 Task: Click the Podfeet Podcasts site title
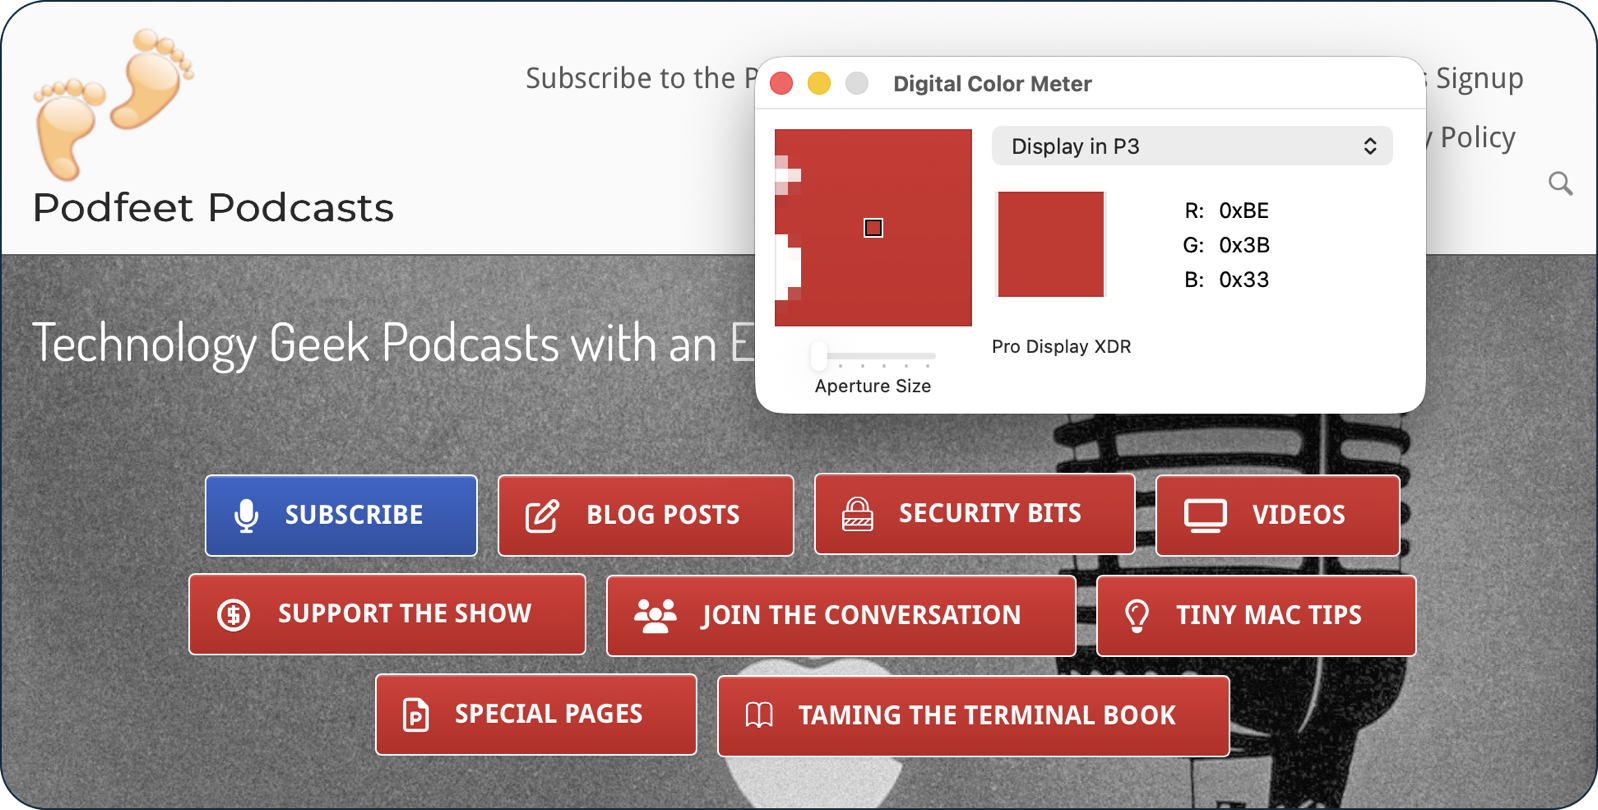coord(213,208)
